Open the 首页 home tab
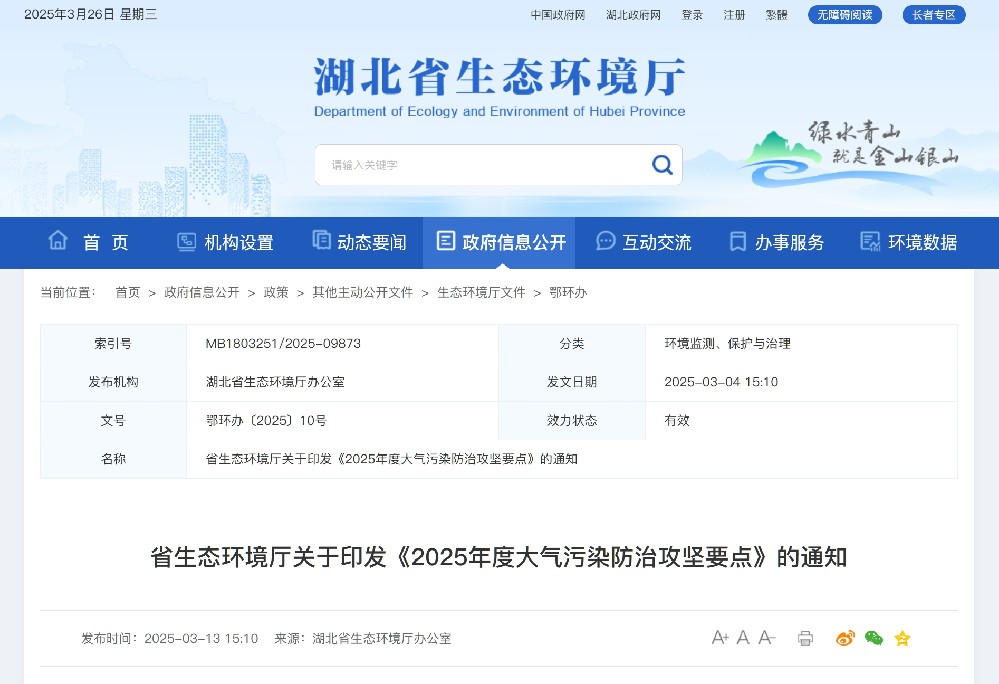Image resolution: width=999 pixels, height=684 pixels. (89, 242)
